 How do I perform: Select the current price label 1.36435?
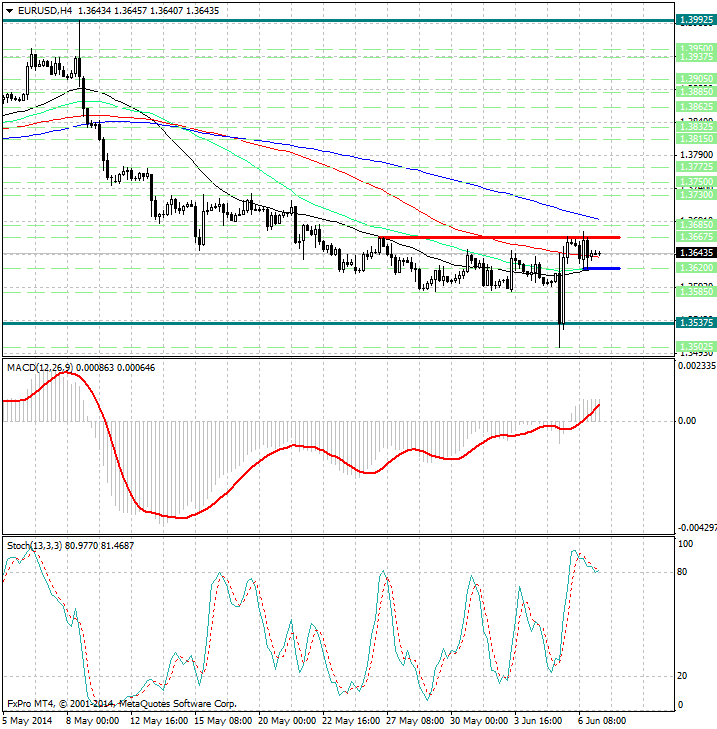(x=696, y=253)
